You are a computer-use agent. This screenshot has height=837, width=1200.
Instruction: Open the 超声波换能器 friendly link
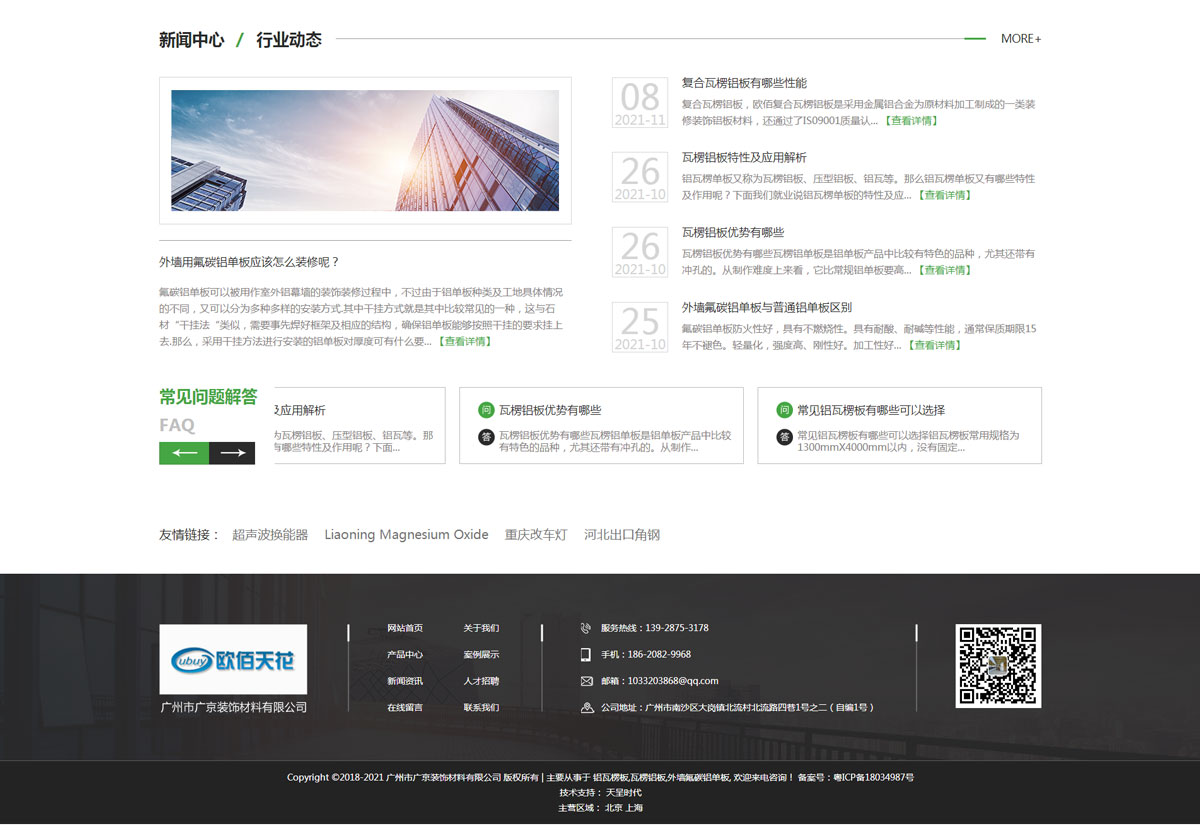(270, 535)
